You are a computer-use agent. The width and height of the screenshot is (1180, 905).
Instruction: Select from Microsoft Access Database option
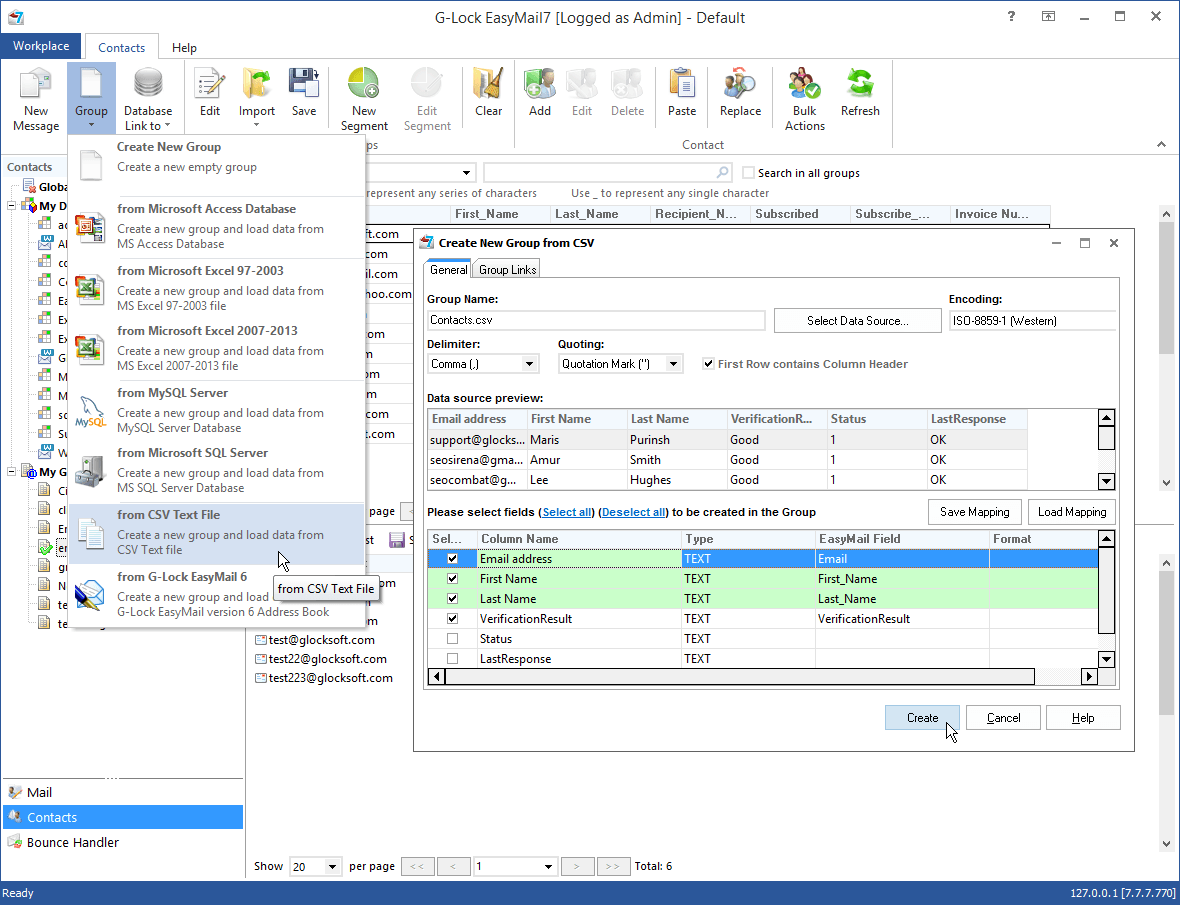click(216, 226)
